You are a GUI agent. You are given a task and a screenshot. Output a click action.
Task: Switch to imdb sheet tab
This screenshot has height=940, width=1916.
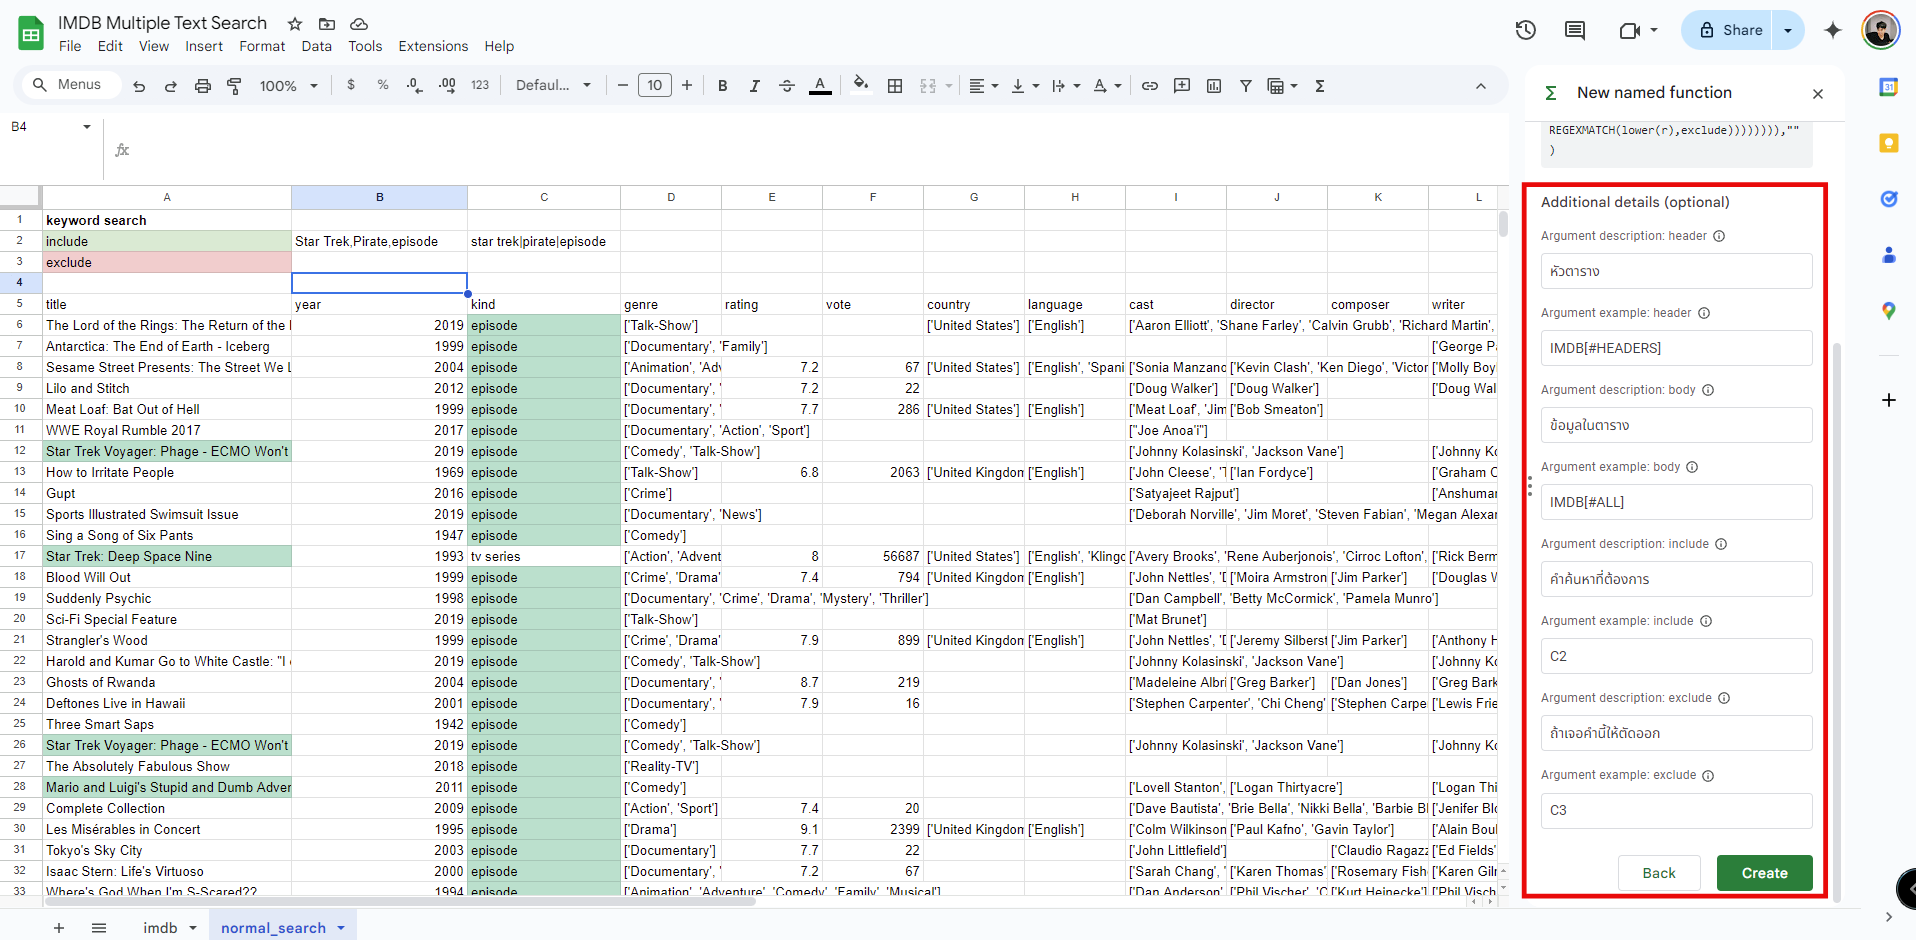point(160,928)
